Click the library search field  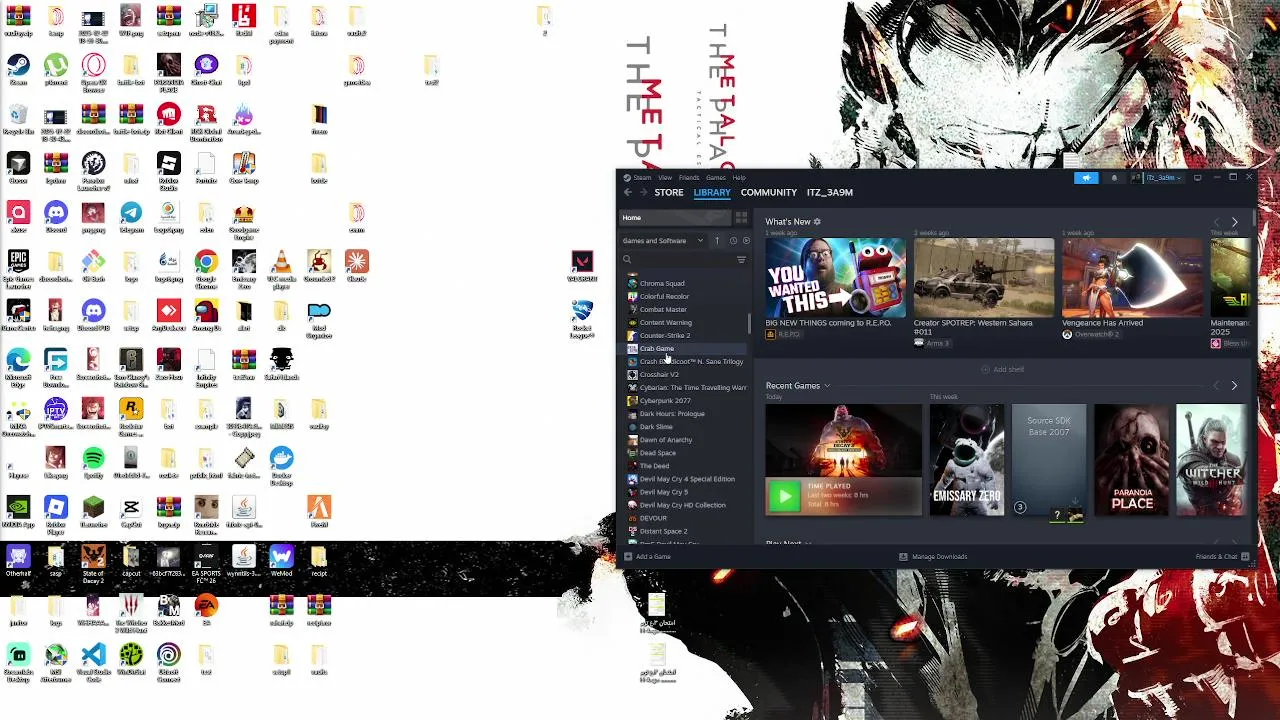678,259
